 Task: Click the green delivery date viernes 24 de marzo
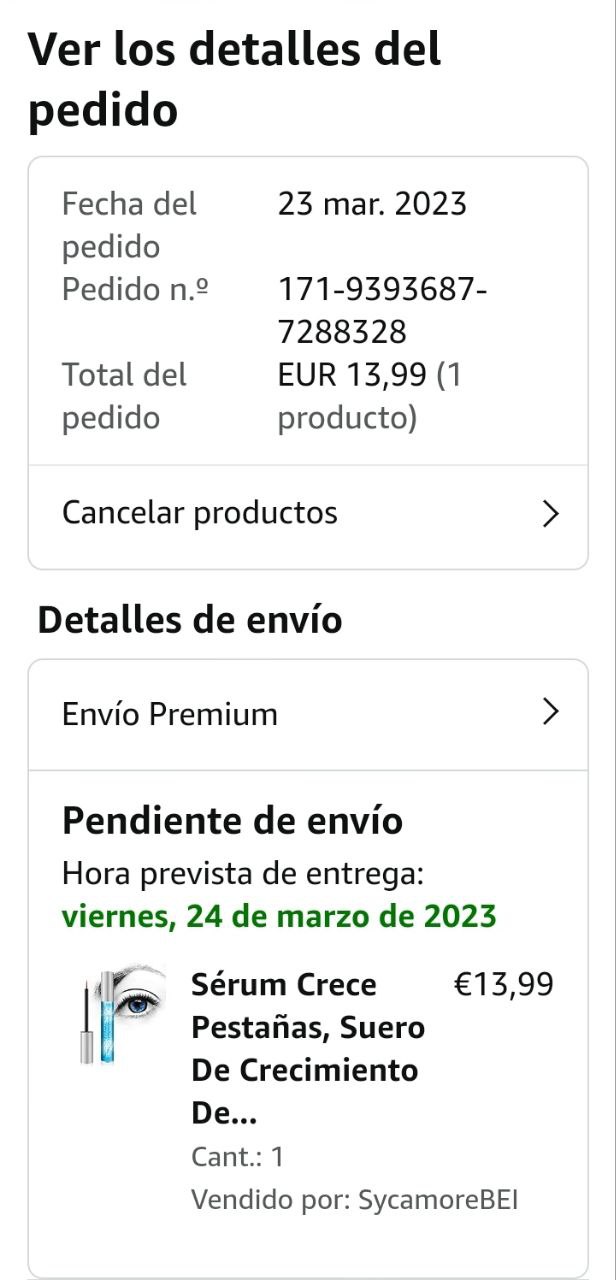pyautogui.click(x=279, y=916)
